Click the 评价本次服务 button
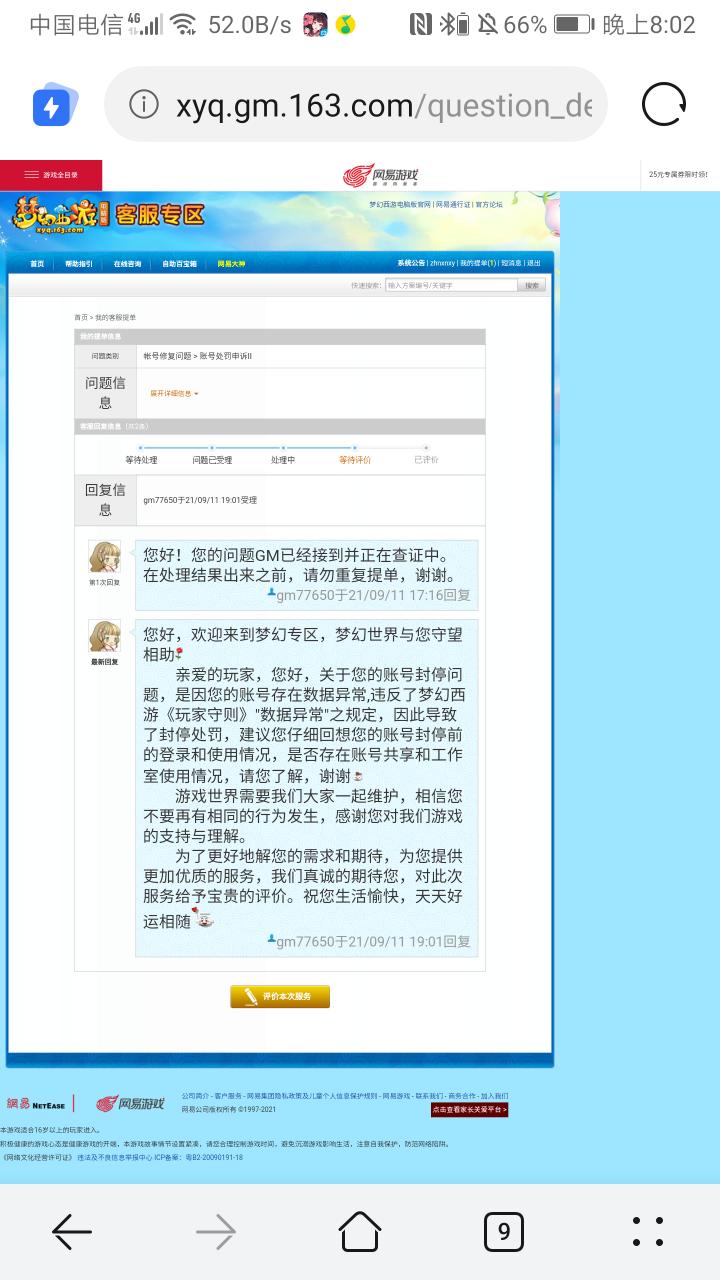720x1280 pixels. 280,997
